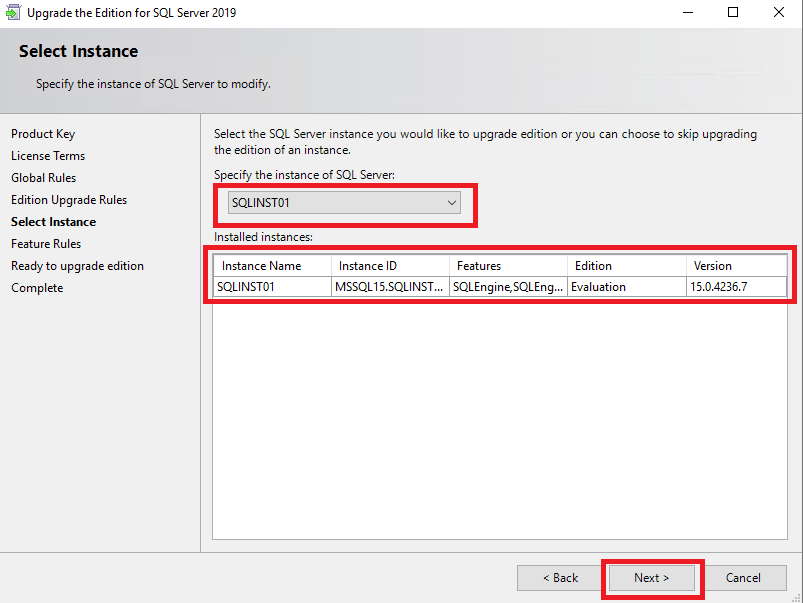
Task: Select the Complete step in sidebar
Action: coord(37,288)
